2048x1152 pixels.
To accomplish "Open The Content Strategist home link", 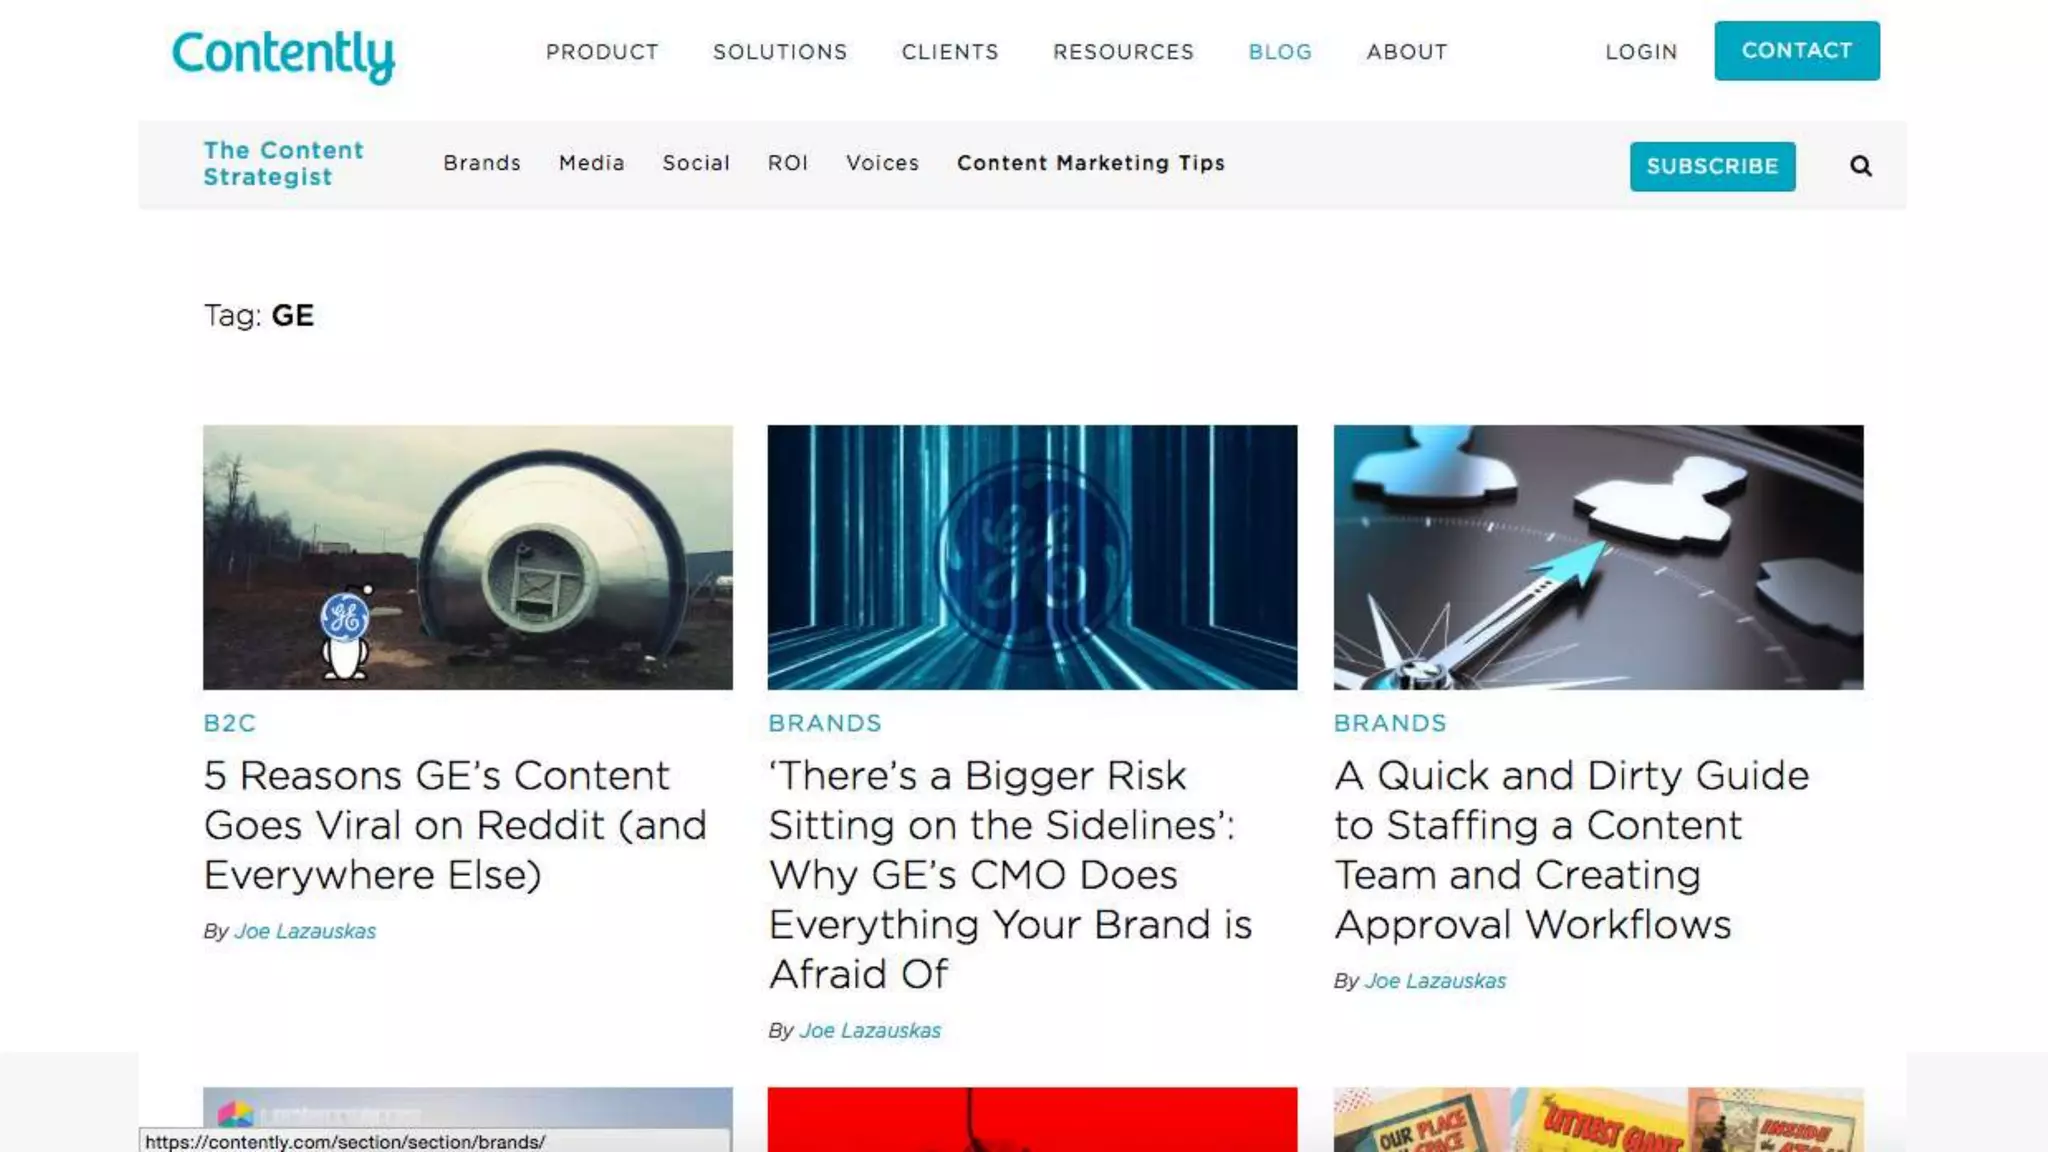I will (x=283, y=163).
